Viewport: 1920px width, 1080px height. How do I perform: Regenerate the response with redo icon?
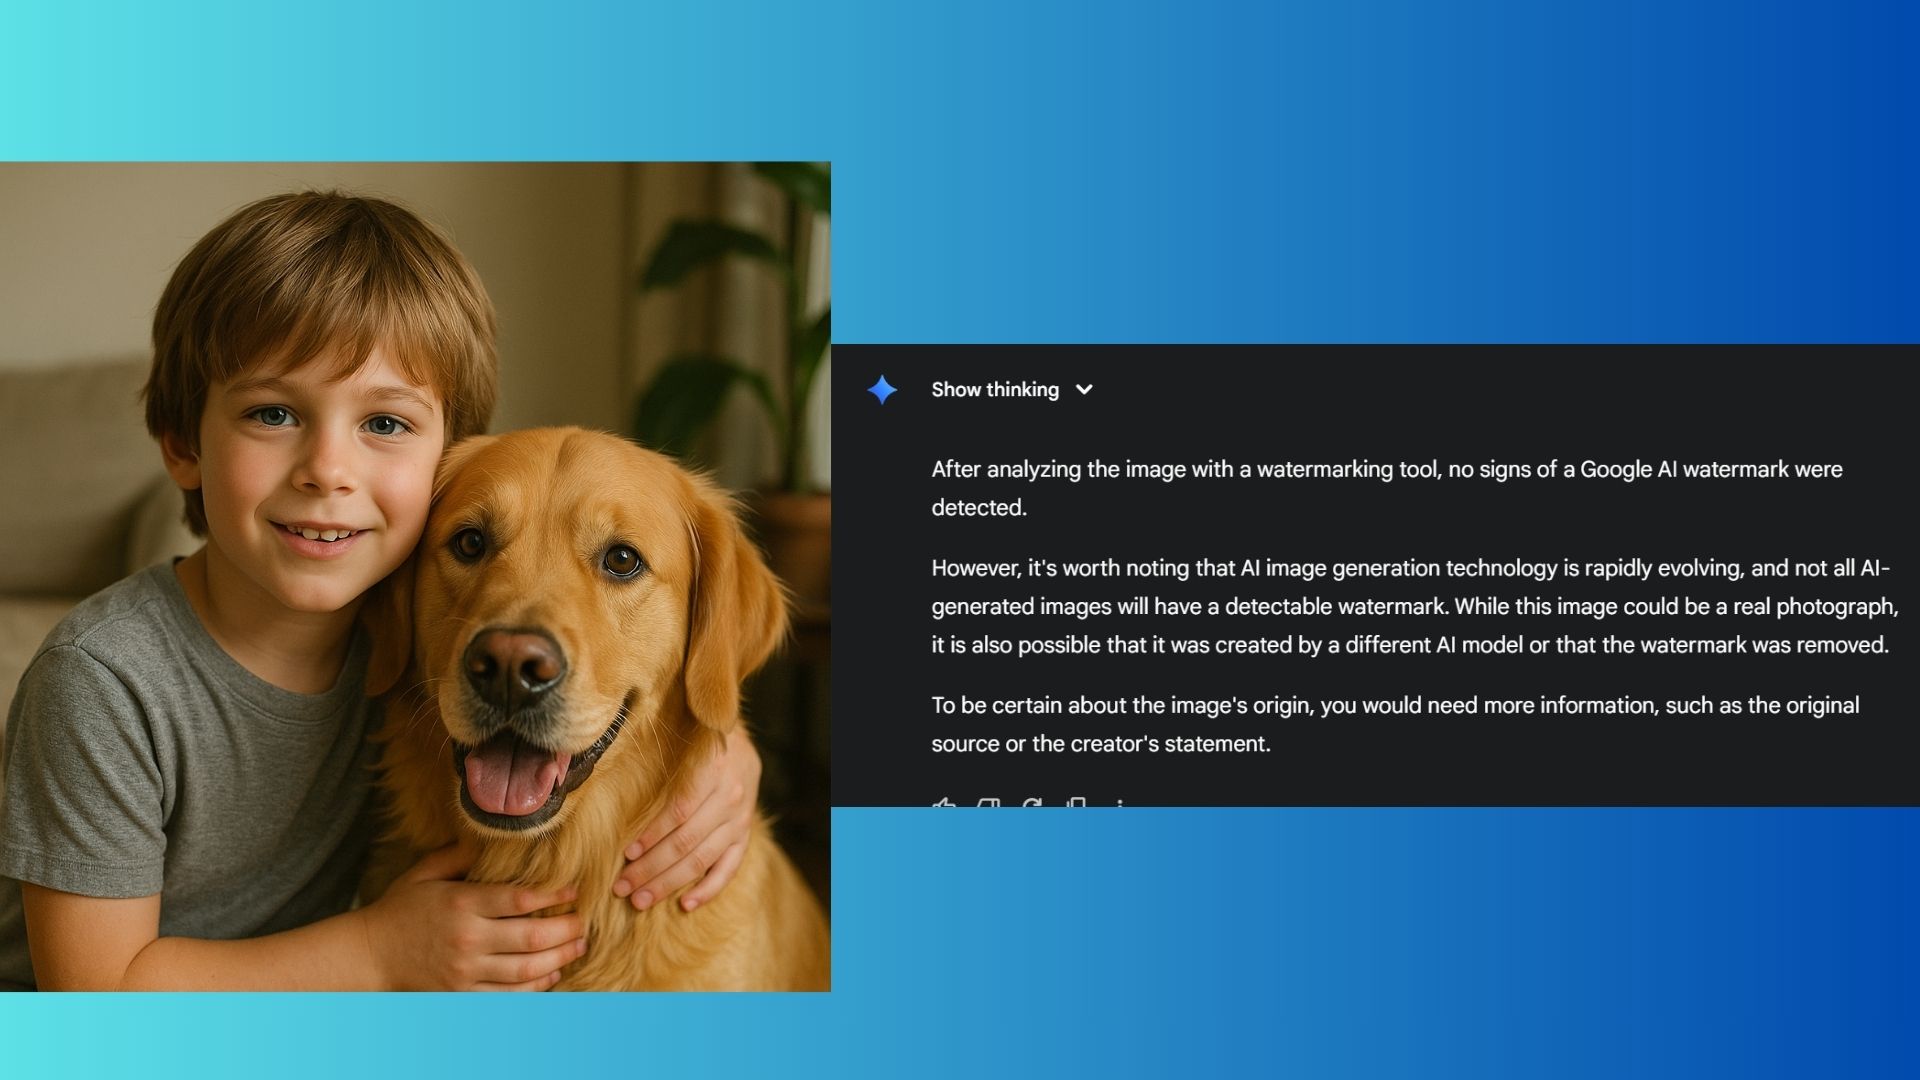[1032, 803]
